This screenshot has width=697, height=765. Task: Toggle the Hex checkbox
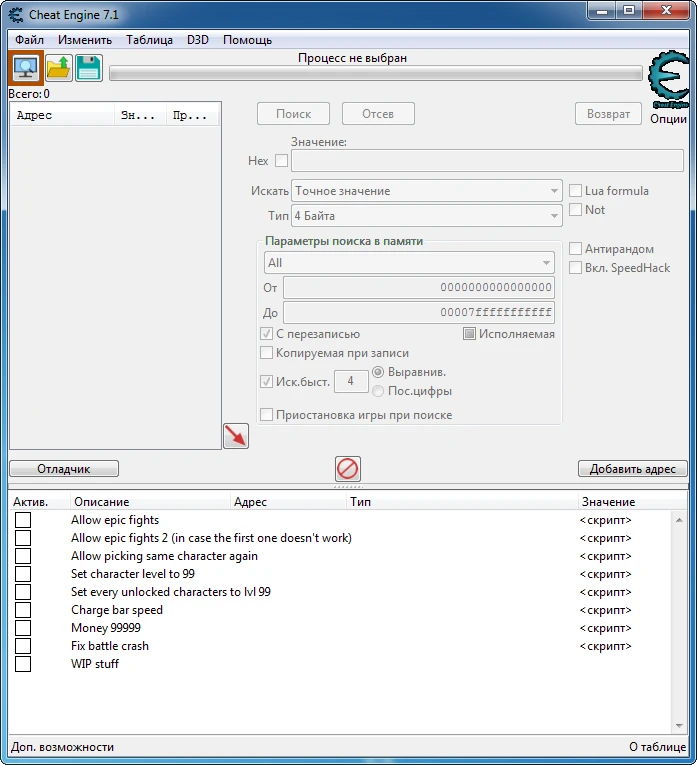pyautogui.click(x=281, y=161)
